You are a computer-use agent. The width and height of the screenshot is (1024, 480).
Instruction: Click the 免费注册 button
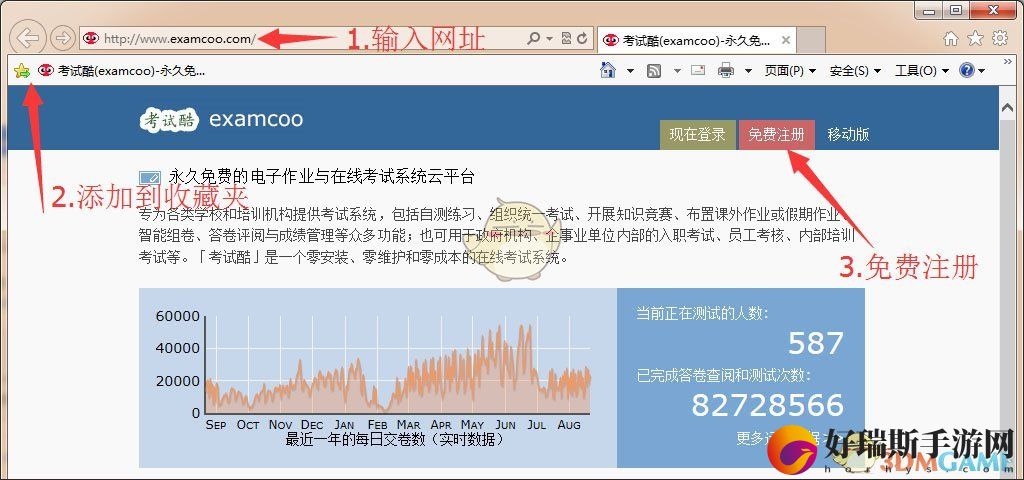(776, 135)
